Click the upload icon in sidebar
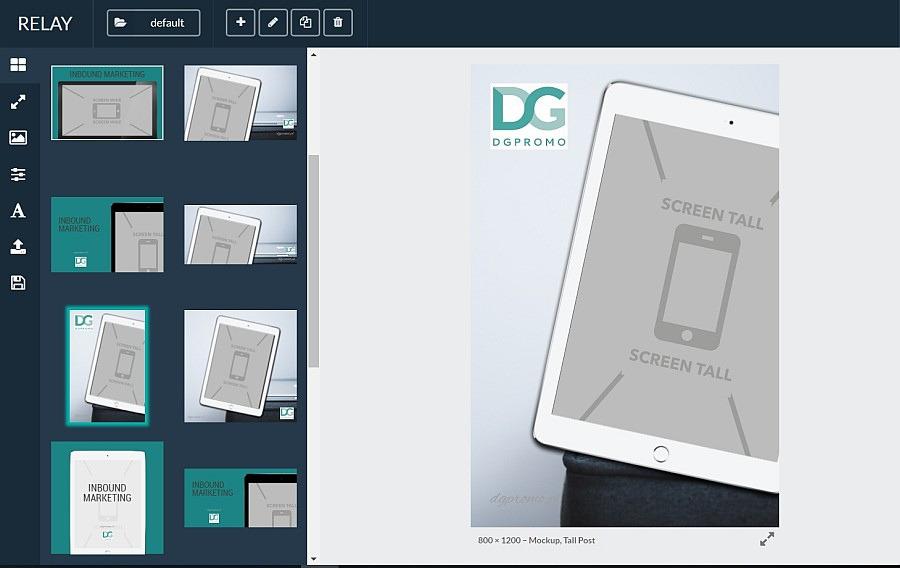 (x=18, y=247)
